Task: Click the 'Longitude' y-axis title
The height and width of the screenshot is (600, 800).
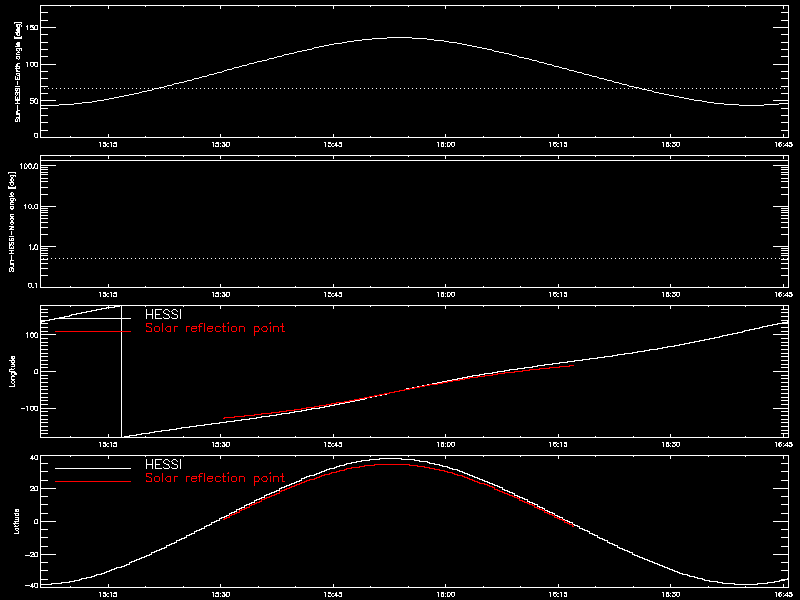Action: (x=13, y=371)
